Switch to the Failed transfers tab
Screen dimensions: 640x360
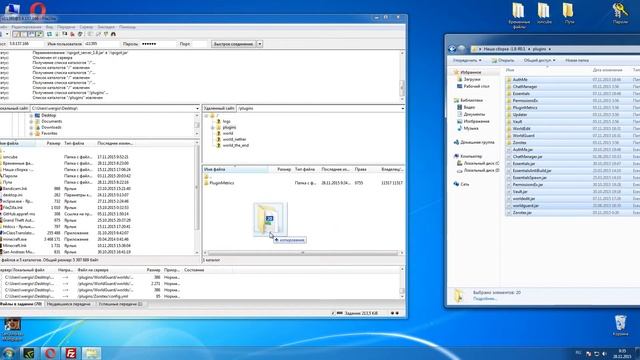point(69,304)
